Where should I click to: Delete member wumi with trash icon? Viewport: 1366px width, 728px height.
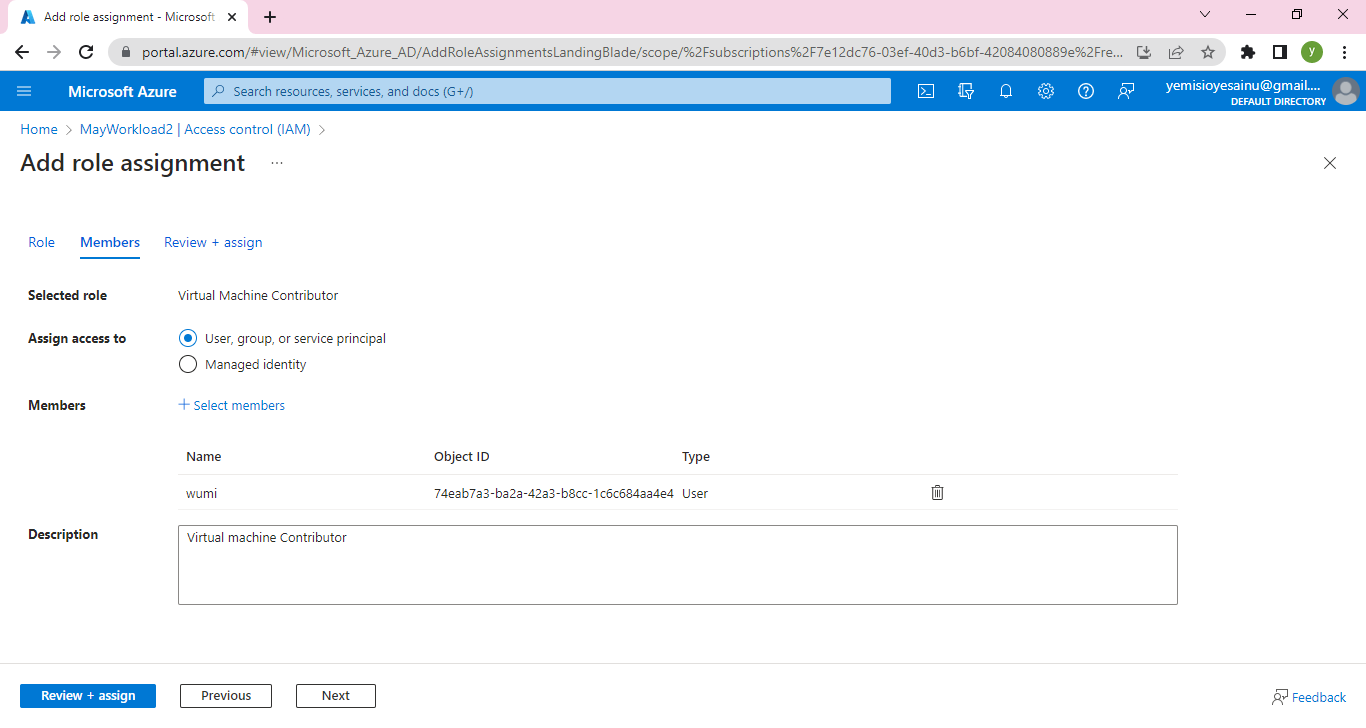(937, 492)
